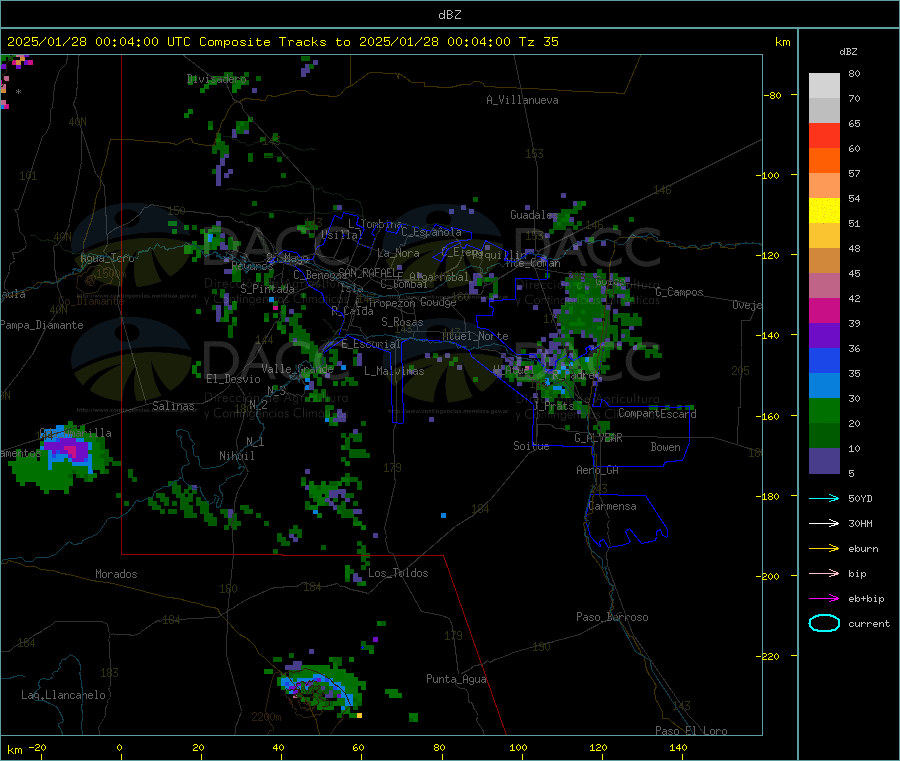Select the red 60 dBZ color swatch
This screenshot has width=900, height=761.
[824, 135]
